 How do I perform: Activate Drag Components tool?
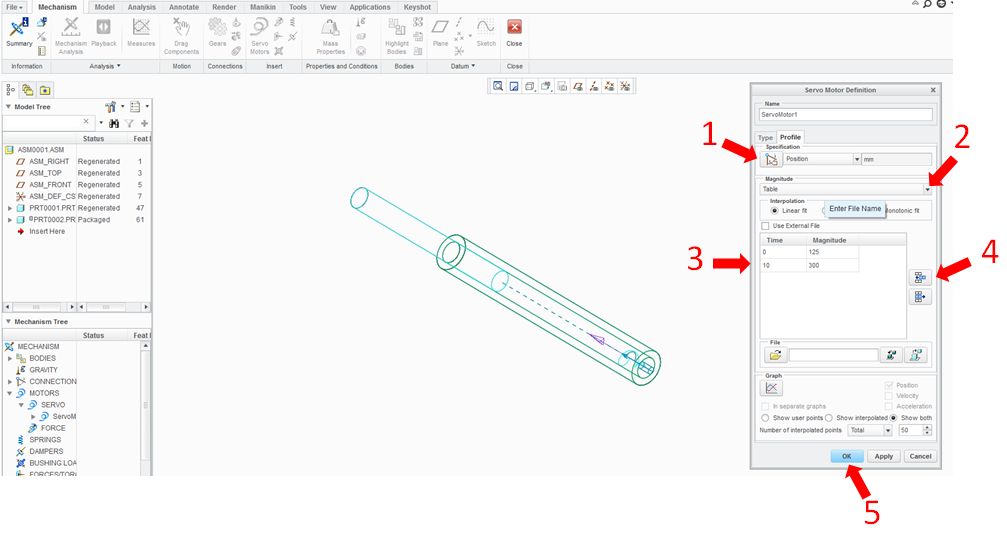point(181,35)
